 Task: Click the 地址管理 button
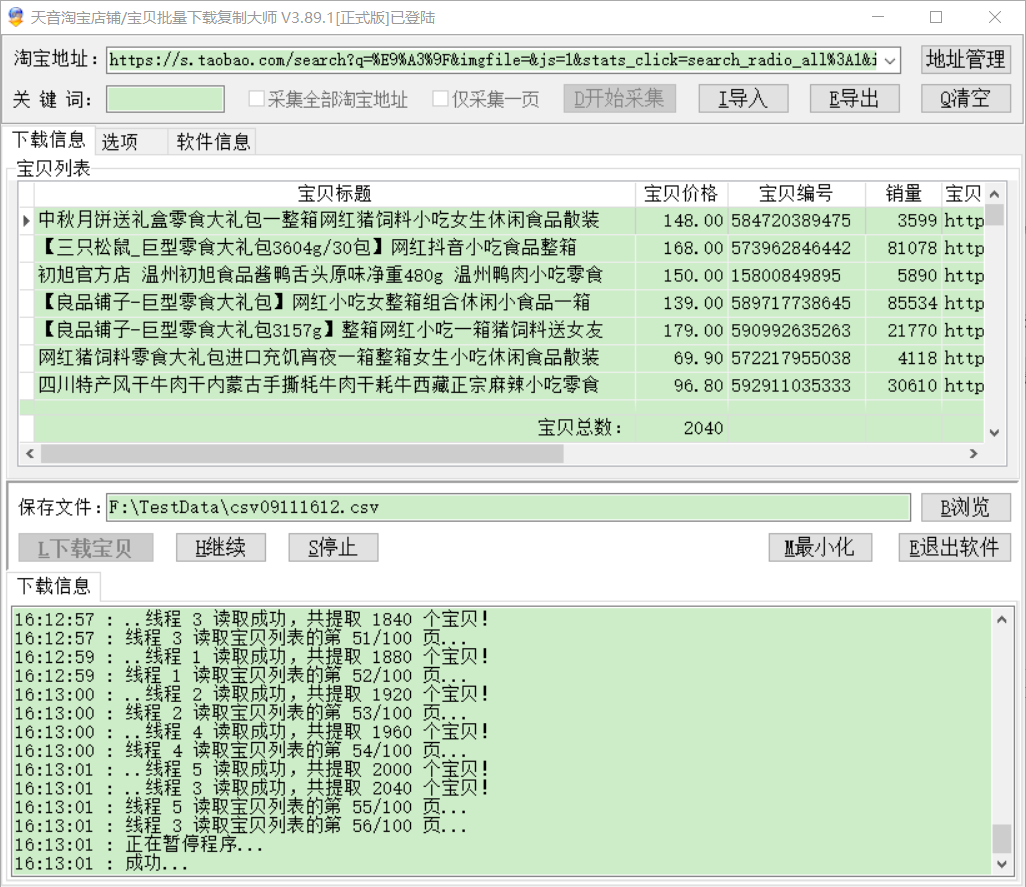coord(965,59)
